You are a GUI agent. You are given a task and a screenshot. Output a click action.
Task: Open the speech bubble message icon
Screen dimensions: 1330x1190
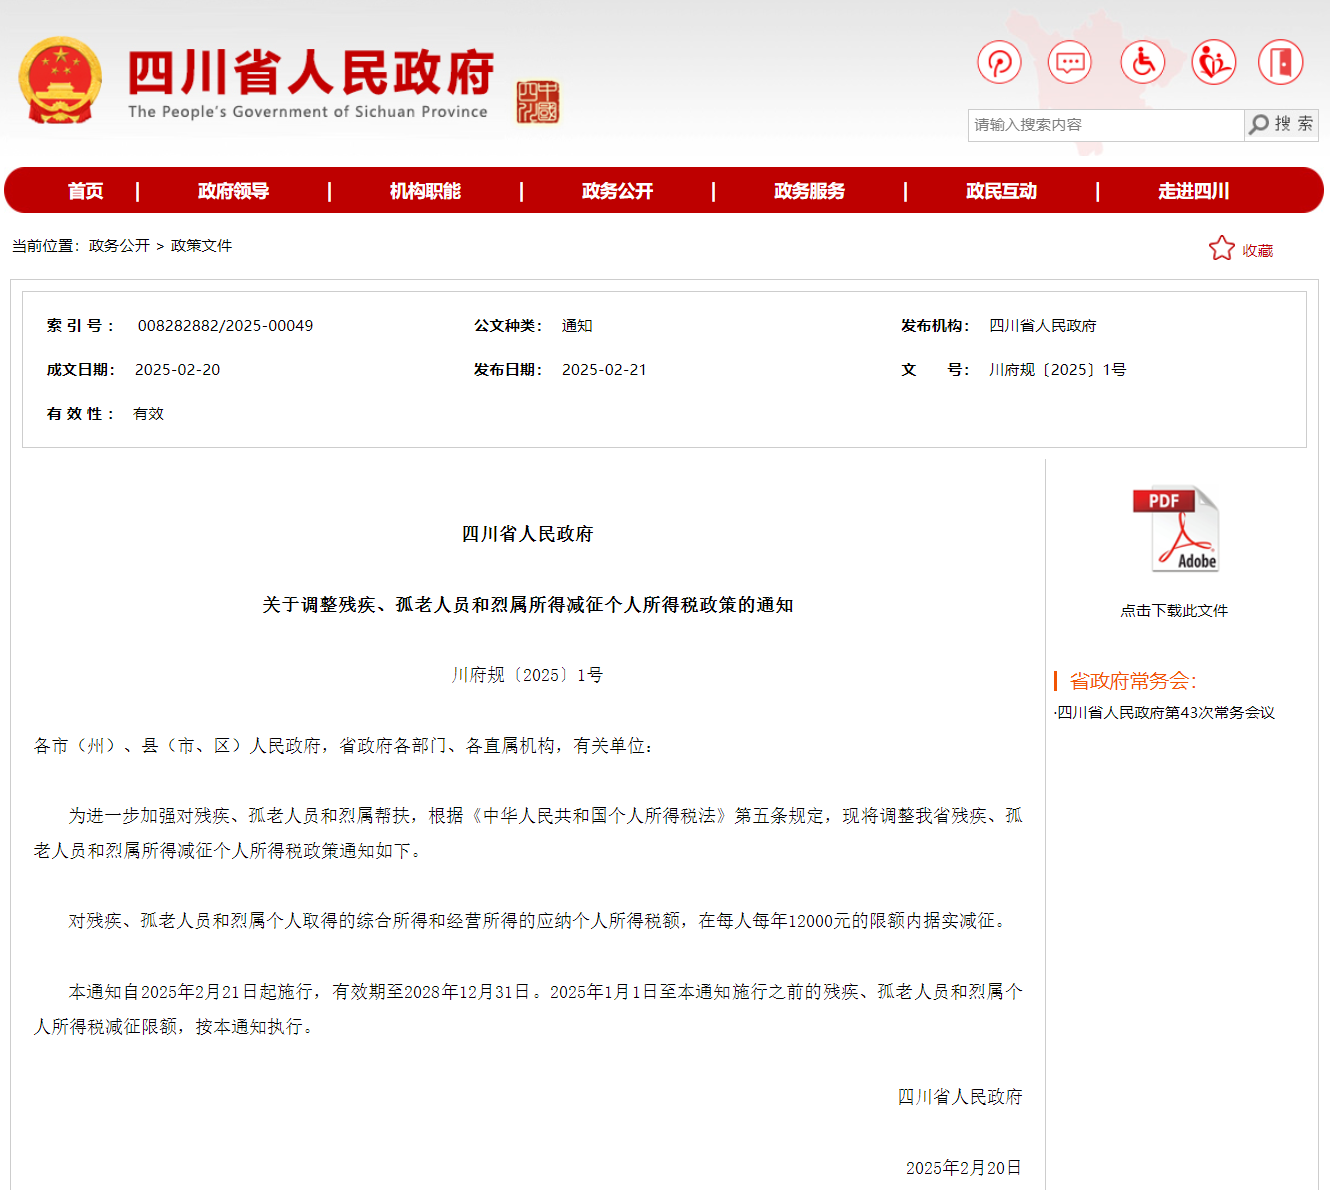pyautogui.click(x=1070, y=63)
